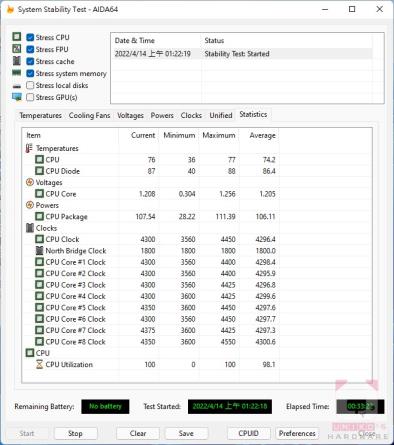Click the Current column header
This screenshot has height=445, width=394.
point(138,135)
